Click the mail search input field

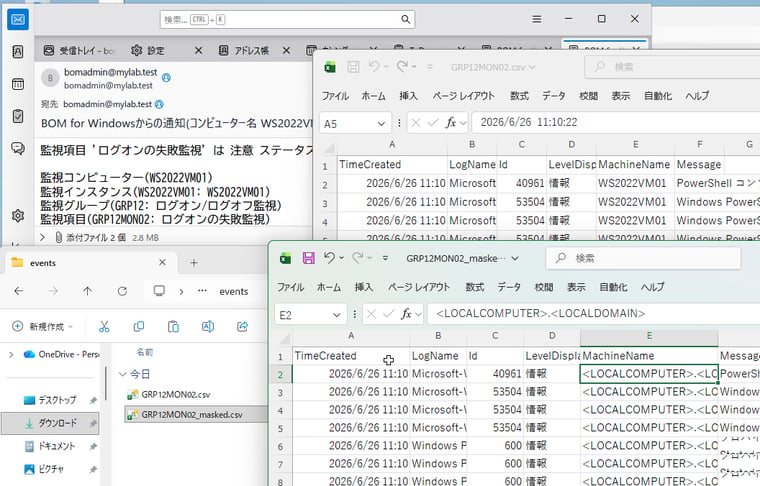click(x=287, y=19)
